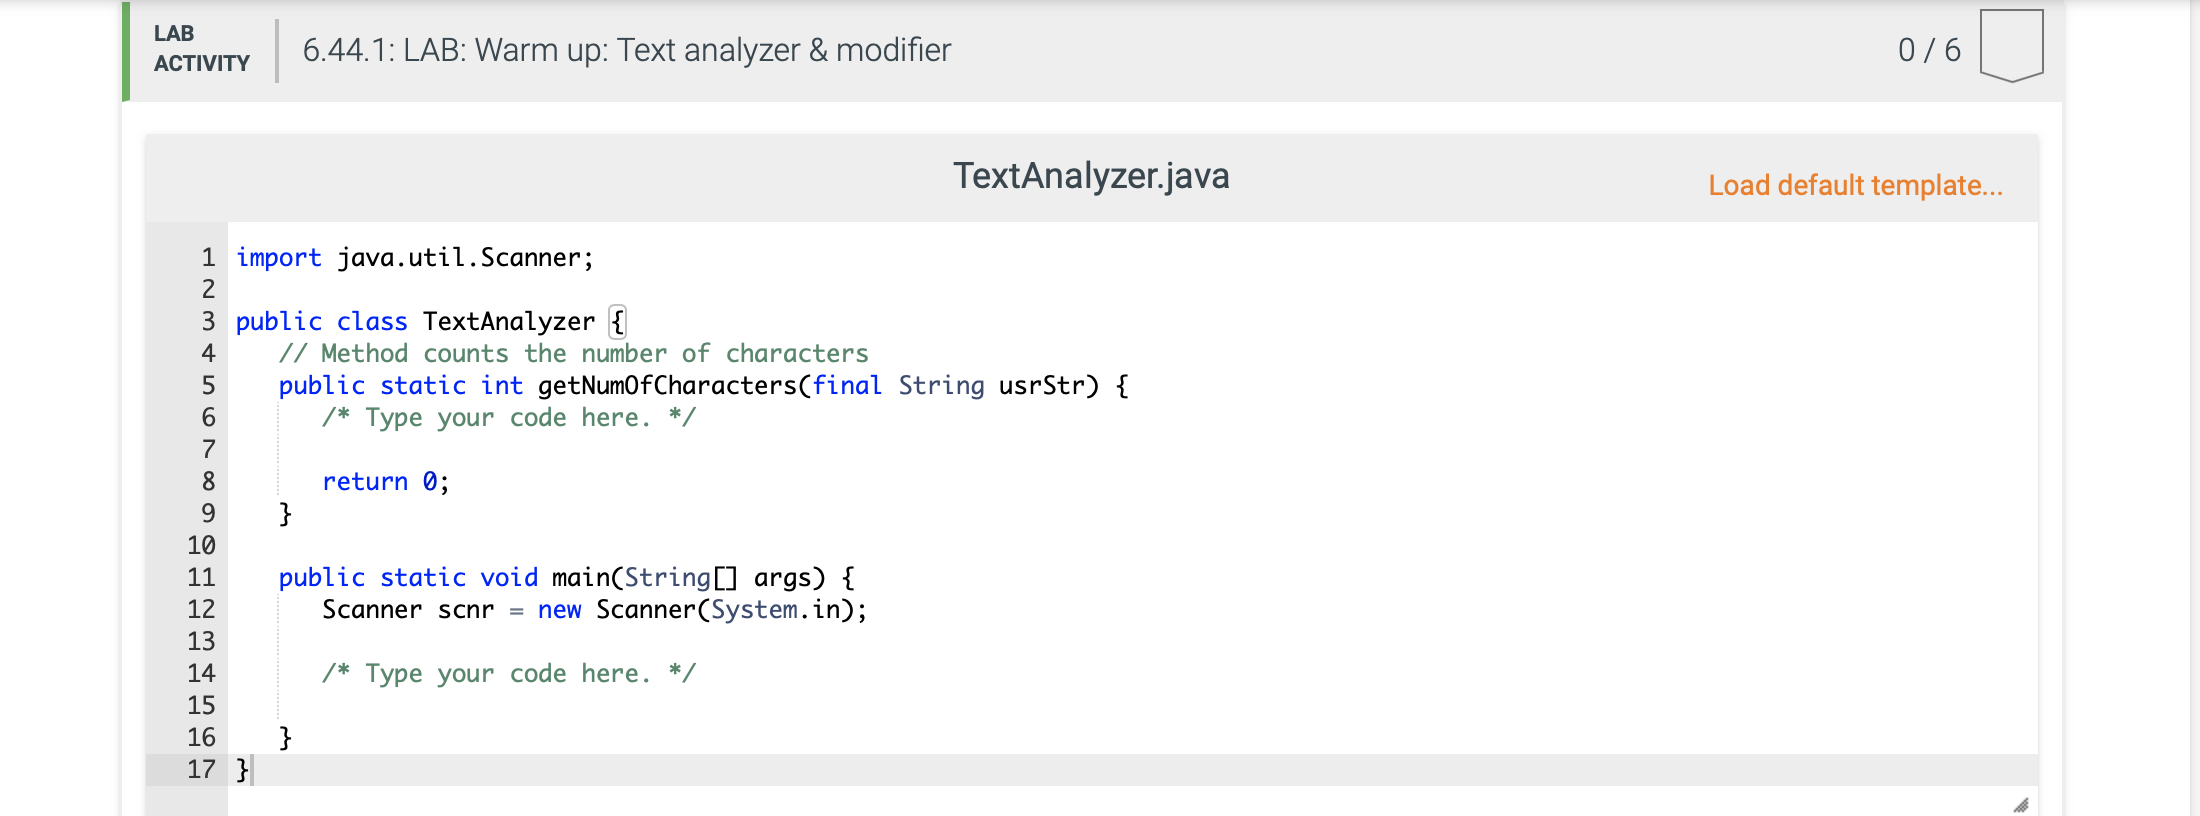This screenshot has width=2200, height=816.
Task: Click line number 5 in the editor gutter
Action: (206, 385)
